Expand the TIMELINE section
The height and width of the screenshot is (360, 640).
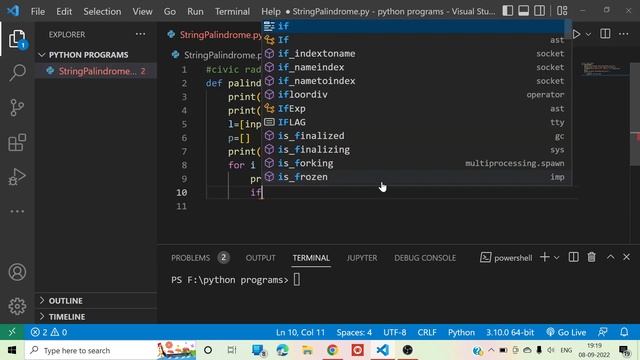96,317
